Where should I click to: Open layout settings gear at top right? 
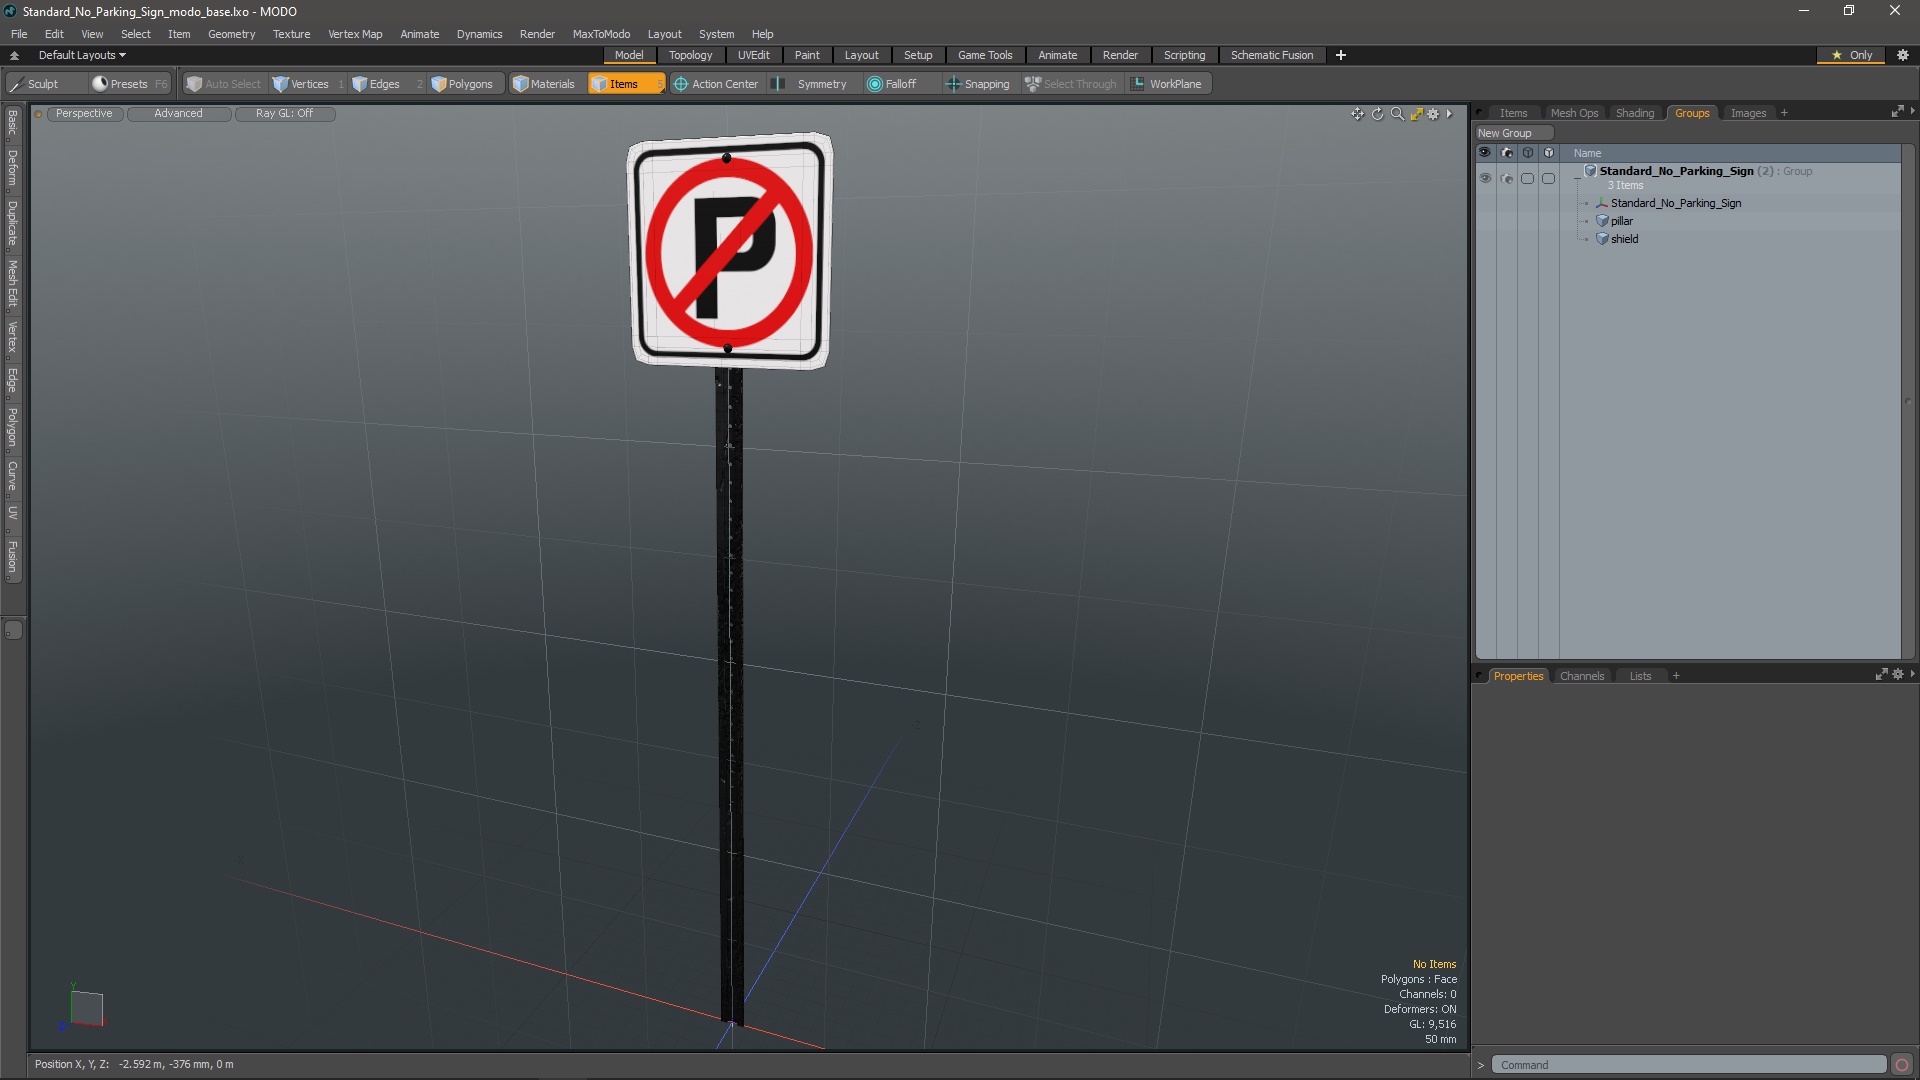tap(1903, 55)
